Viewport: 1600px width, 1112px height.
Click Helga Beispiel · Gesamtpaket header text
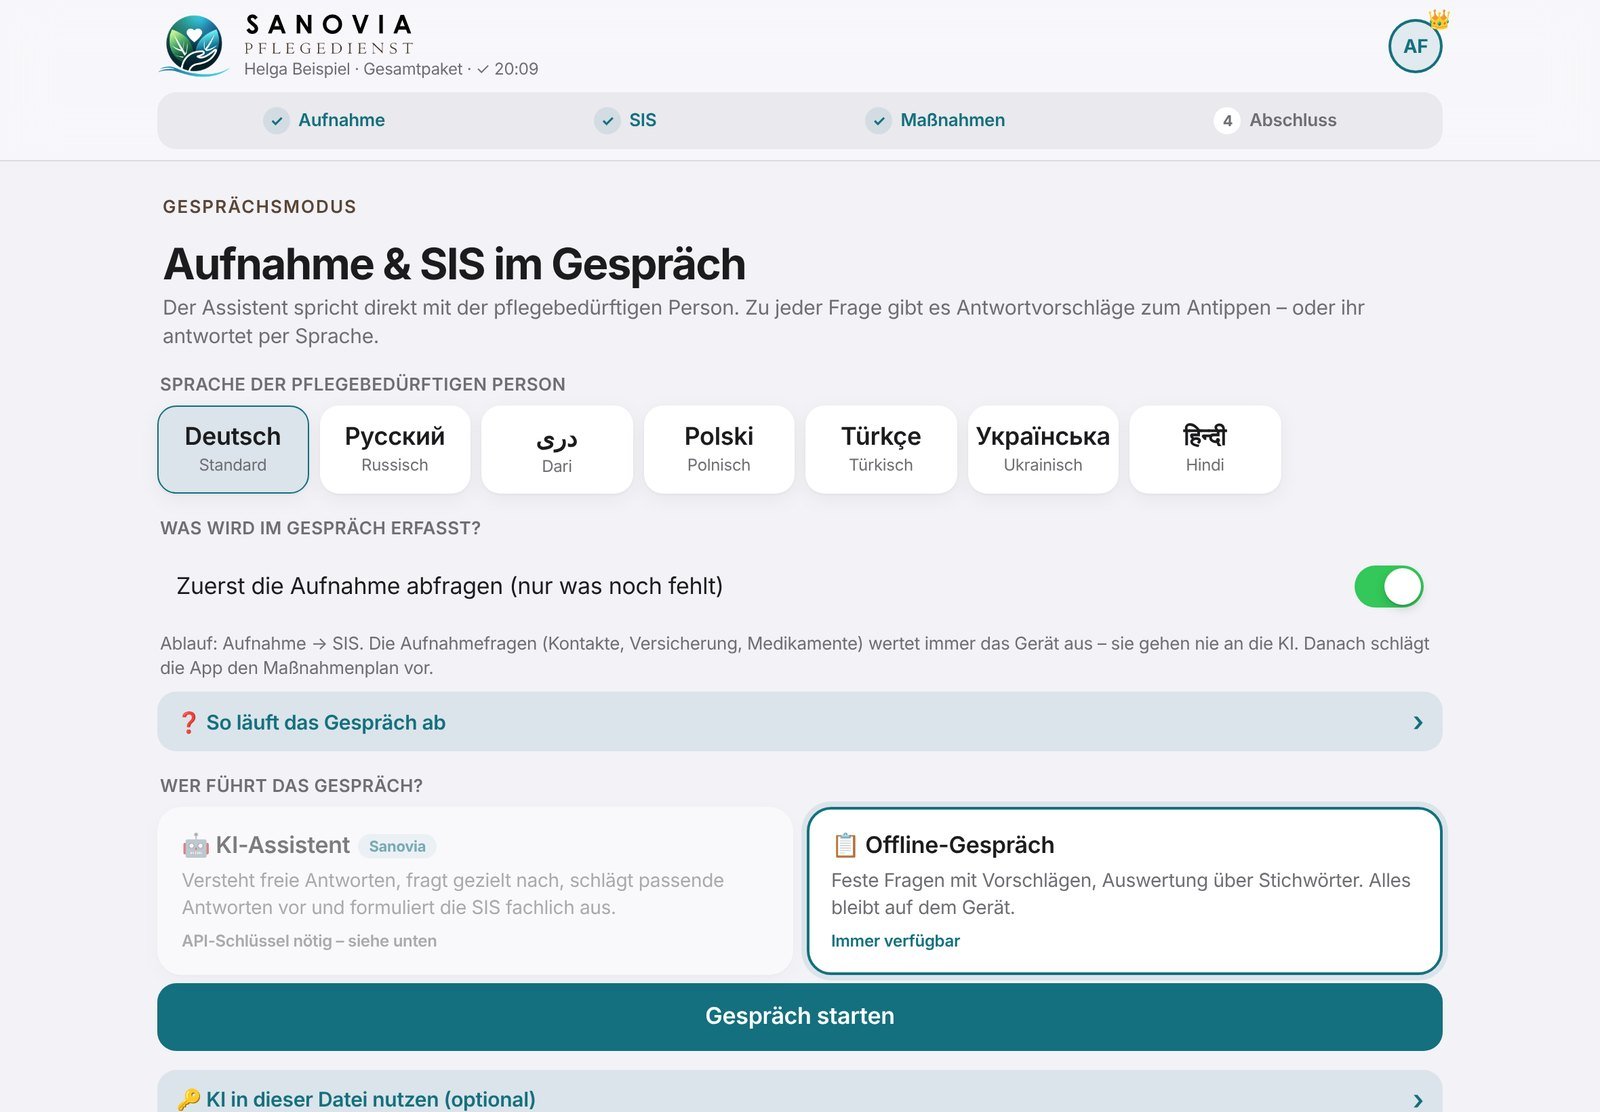coord(353,69)
